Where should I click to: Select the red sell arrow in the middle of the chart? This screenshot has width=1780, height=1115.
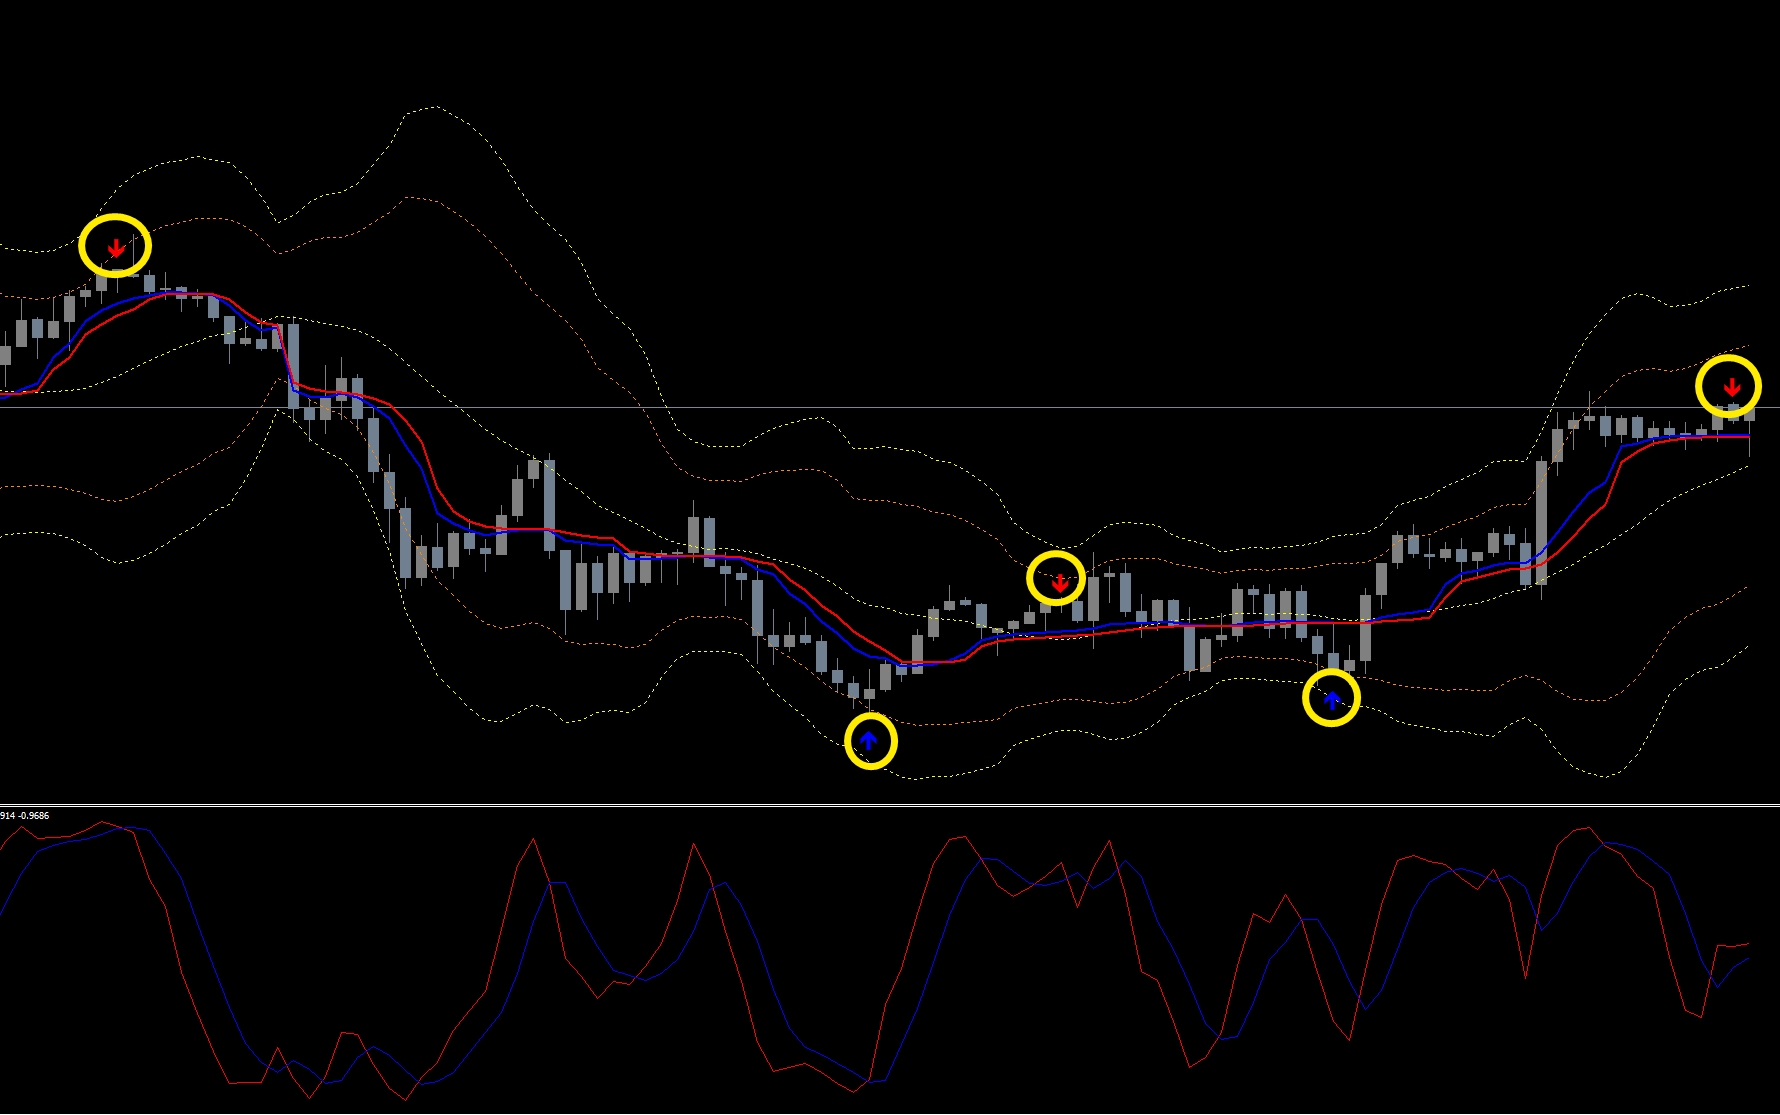1059,582
